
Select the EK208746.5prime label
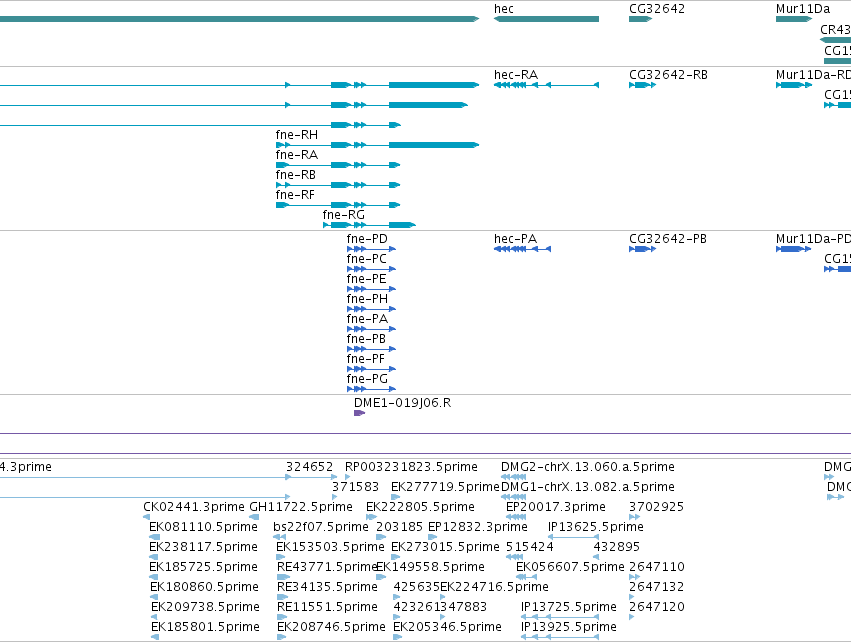point(331,627)
